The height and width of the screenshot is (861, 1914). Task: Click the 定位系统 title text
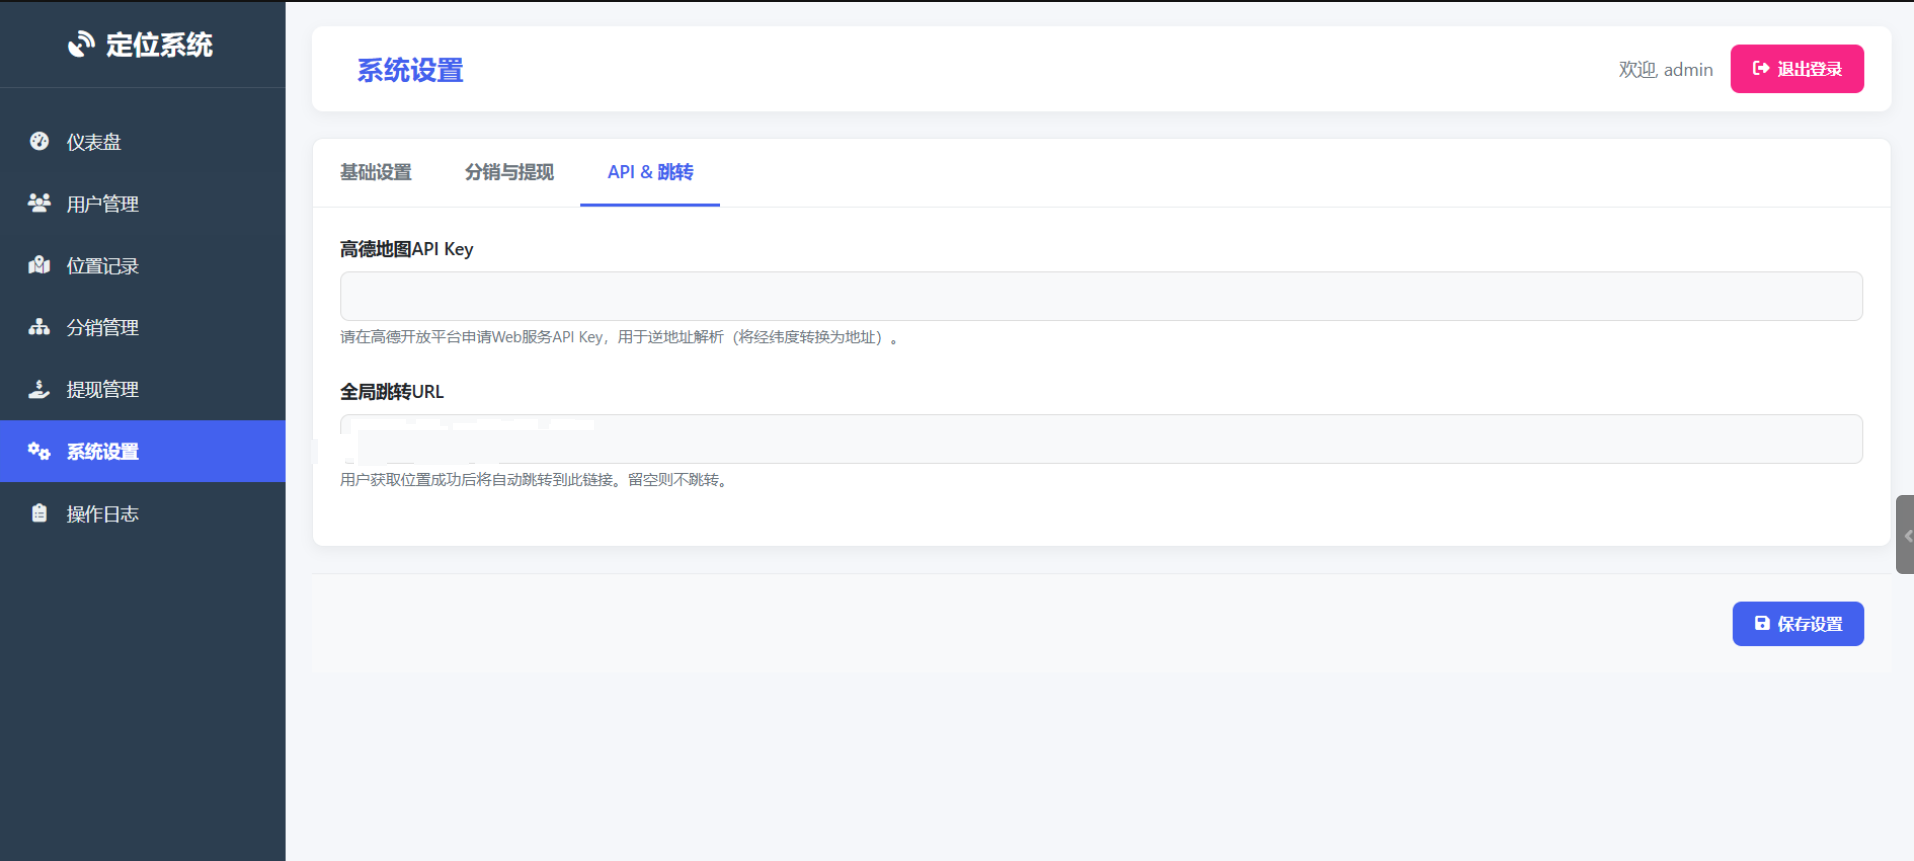click(x=159, y=45)
